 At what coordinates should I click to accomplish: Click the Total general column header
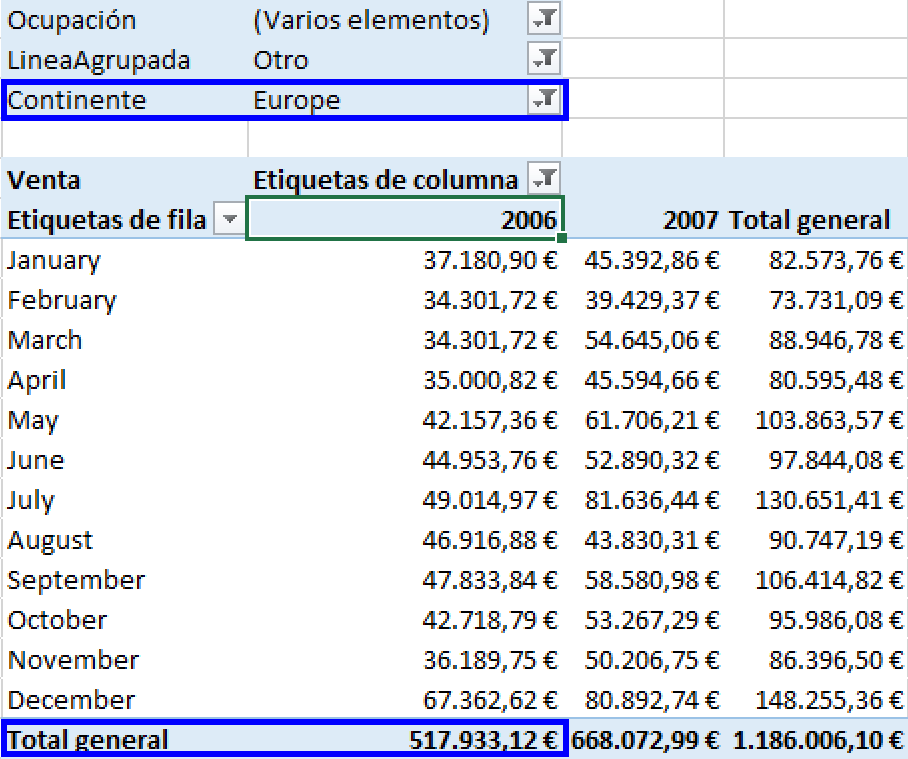[810, 220]
